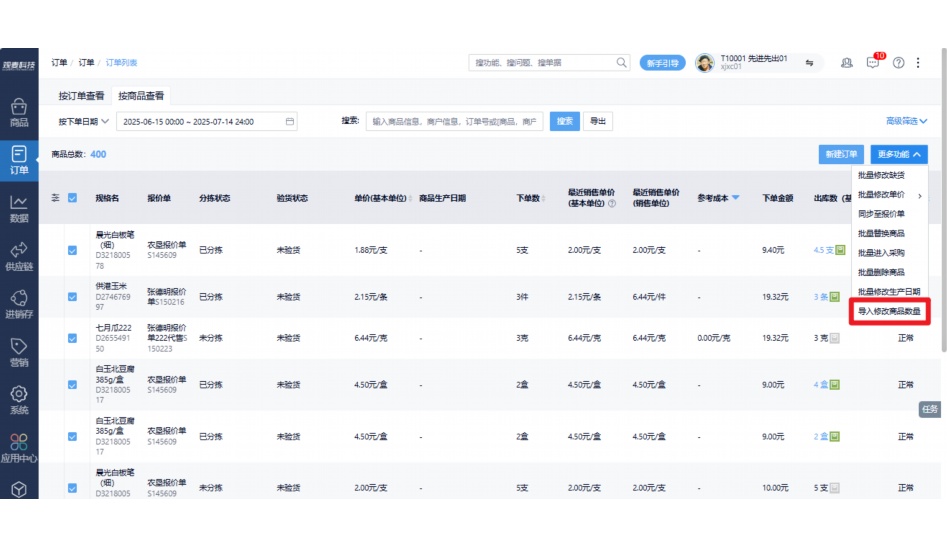The width and height of the screenshot is (947, 547).
Task: Open the message icon with red badge
Action: click(873, 62)
